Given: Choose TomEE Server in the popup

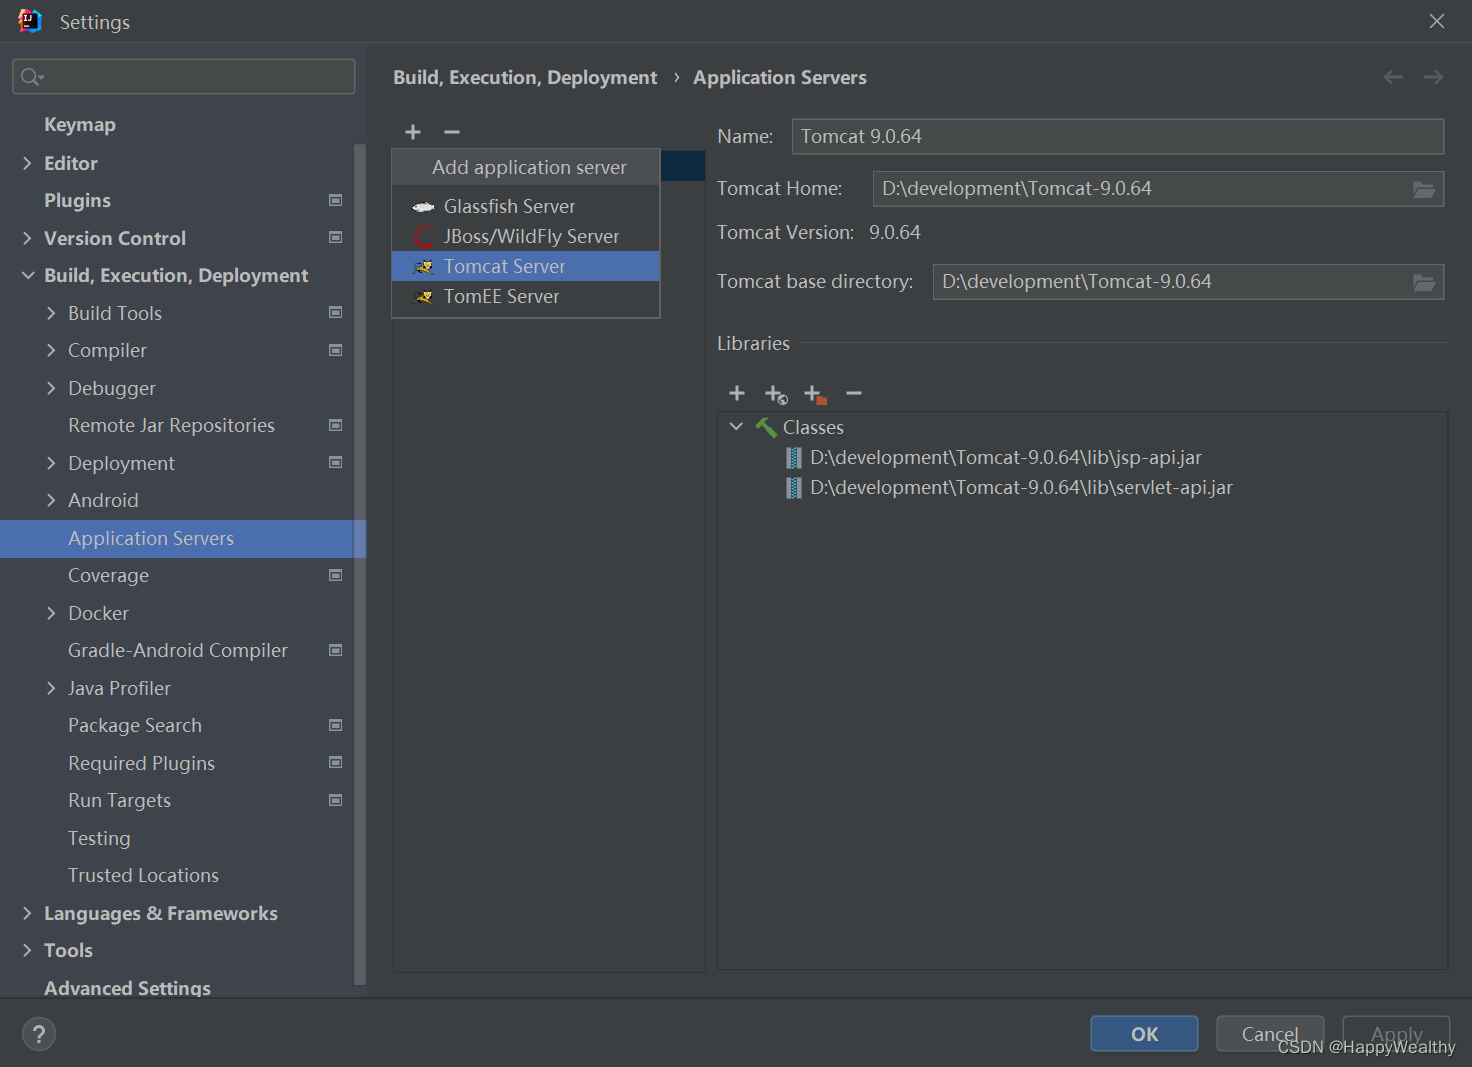Looking at the screenshot, I should 526,296.
